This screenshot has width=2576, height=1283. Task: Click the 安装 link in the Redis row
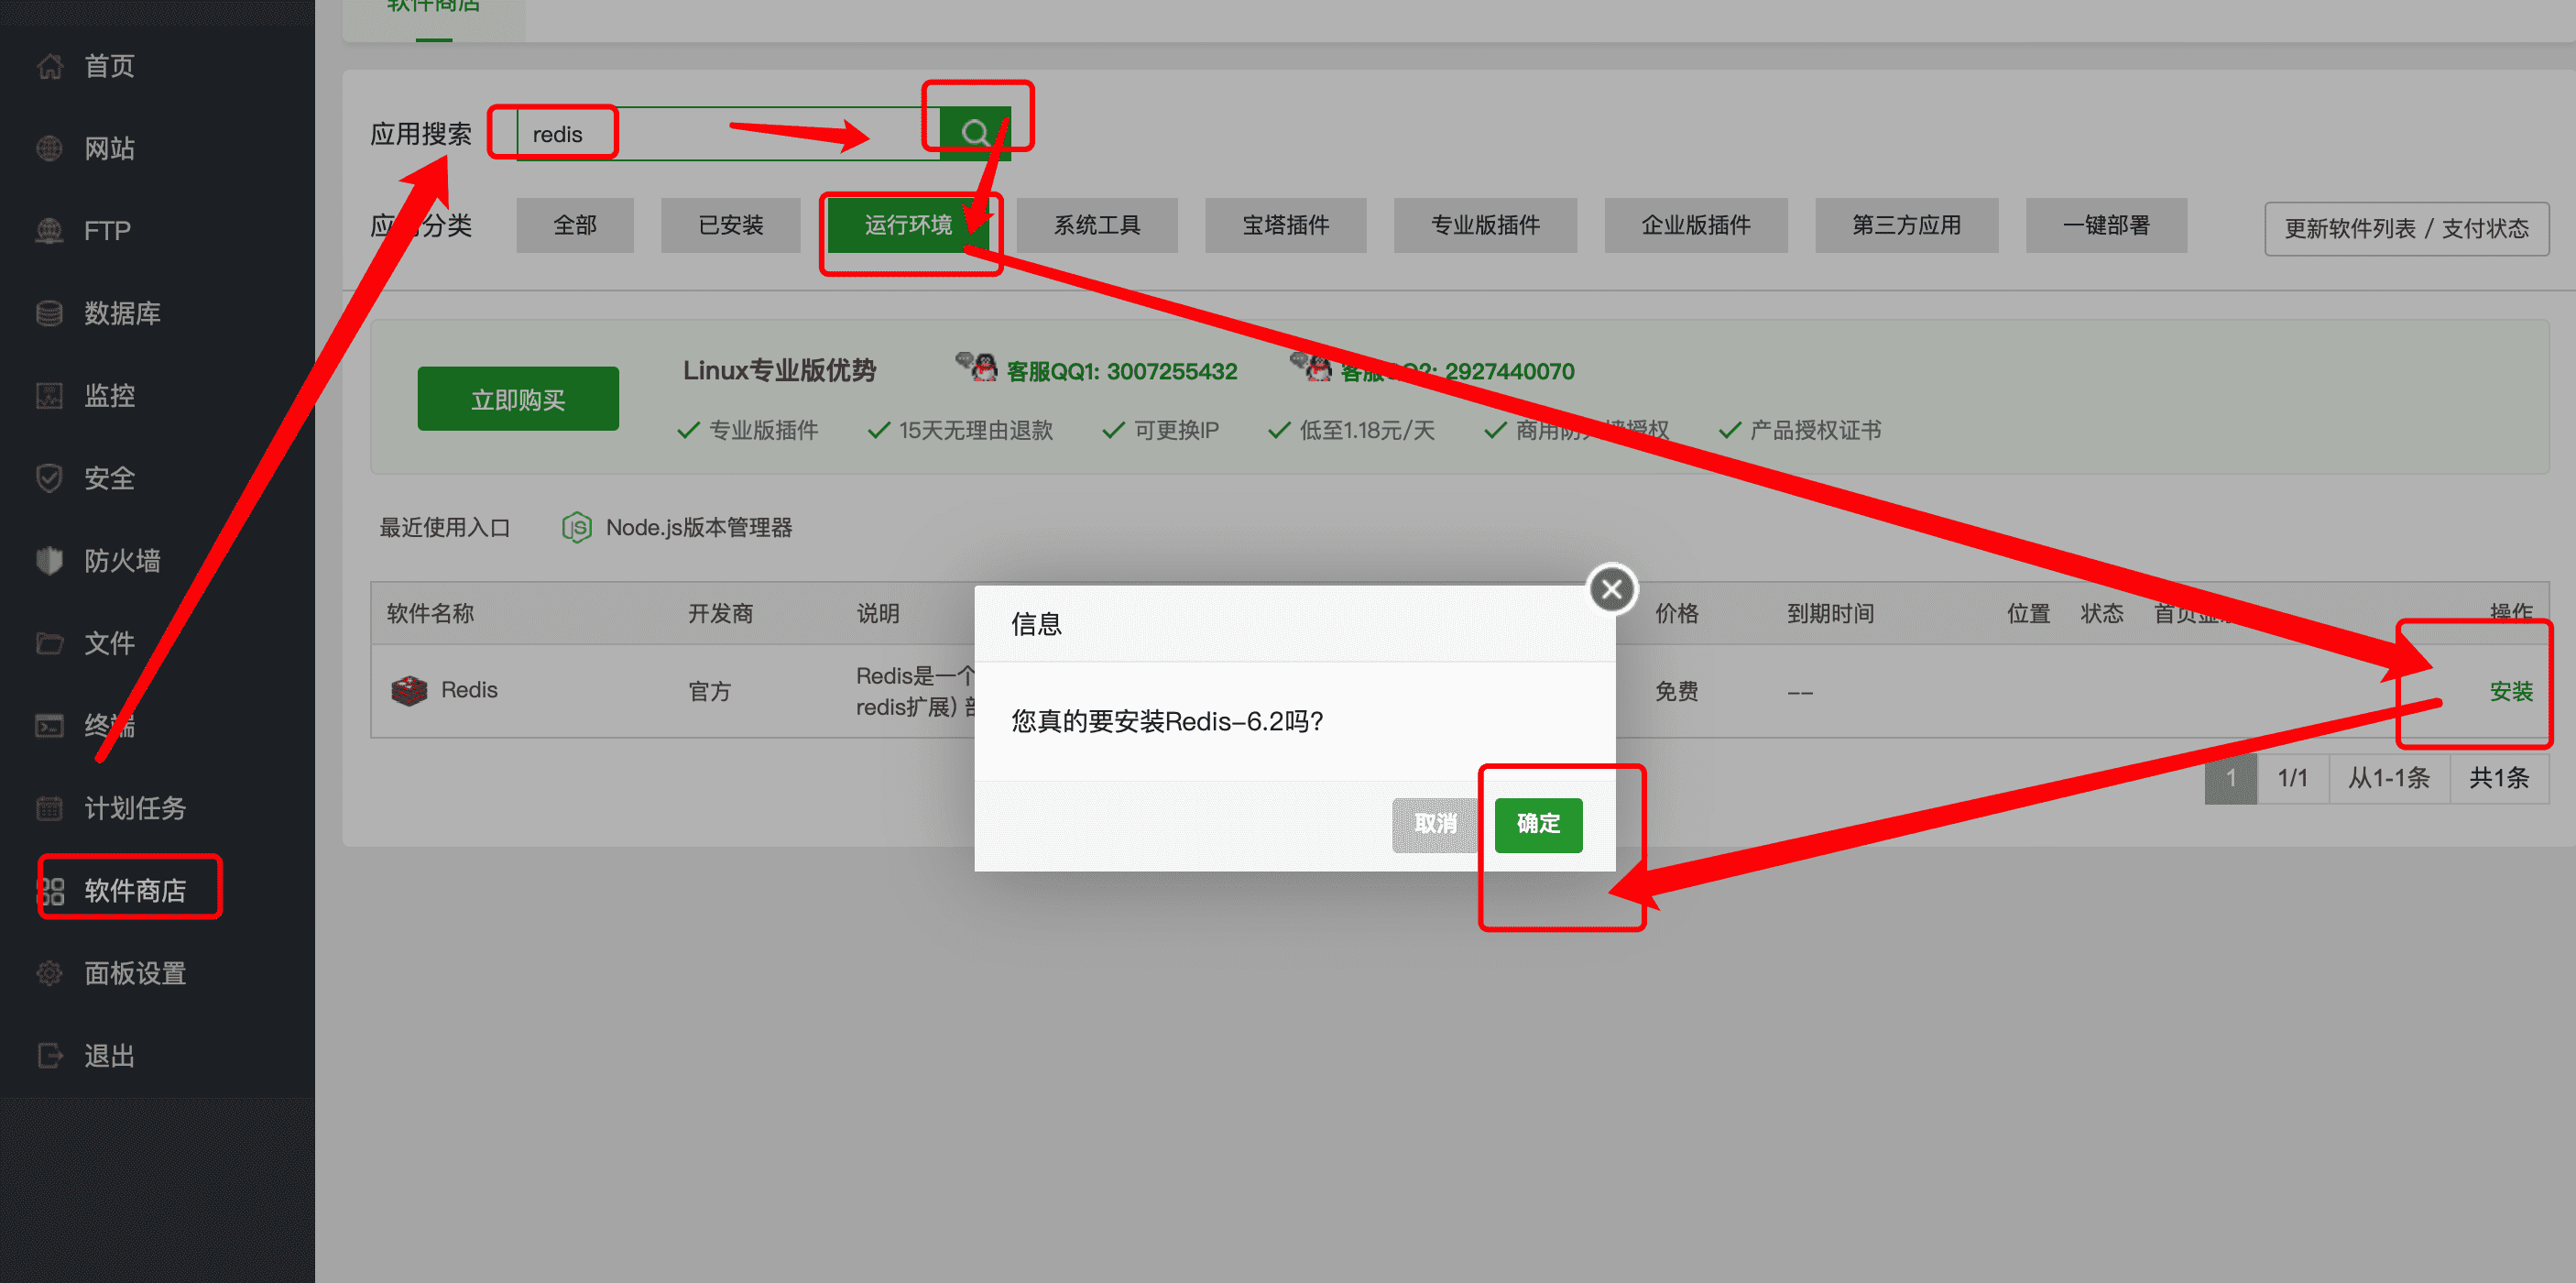pyautogui.click(x=2511, y=691)
